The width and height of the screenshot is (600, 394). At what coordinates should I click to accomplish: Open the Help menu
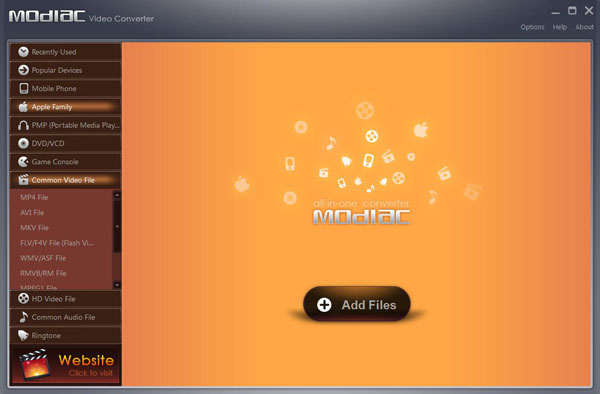point(559,27)
